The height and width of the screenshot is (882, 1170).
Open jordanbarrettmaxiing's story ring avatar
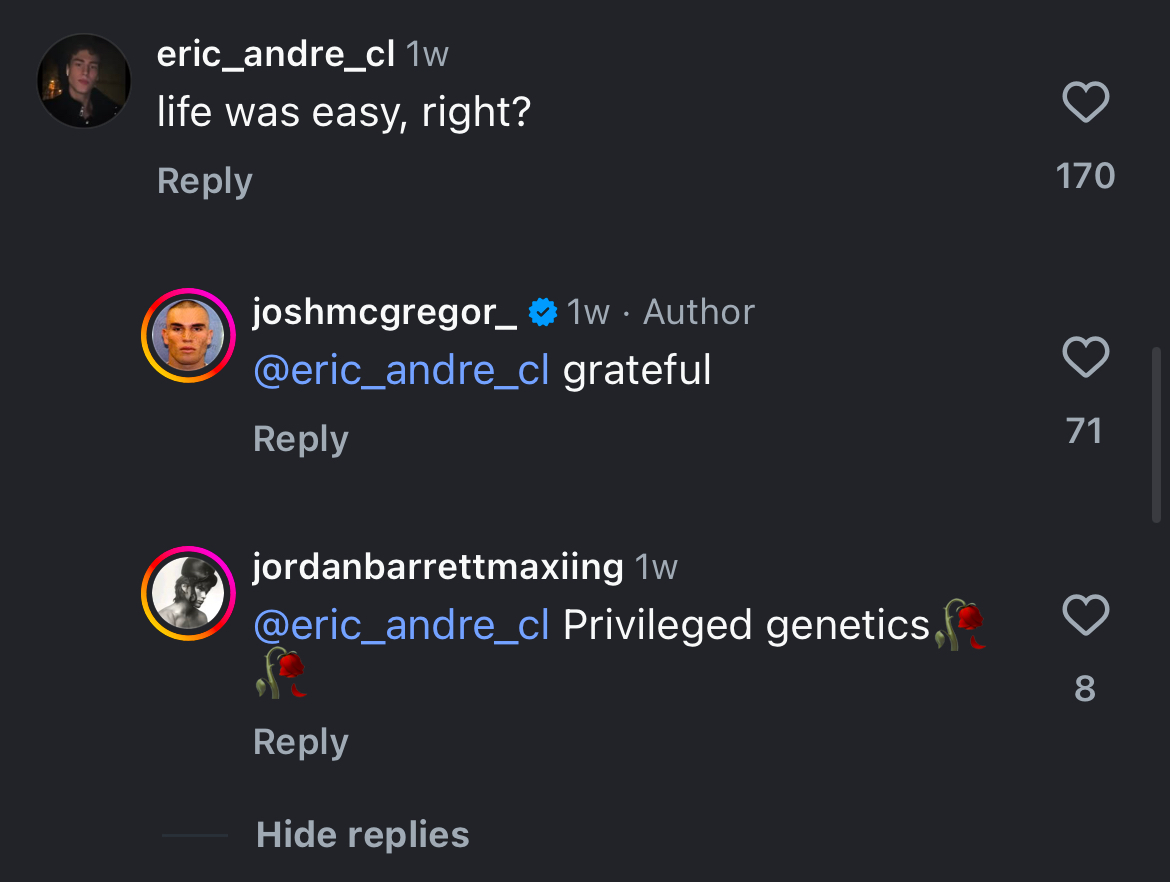click(x=188, y=593)
